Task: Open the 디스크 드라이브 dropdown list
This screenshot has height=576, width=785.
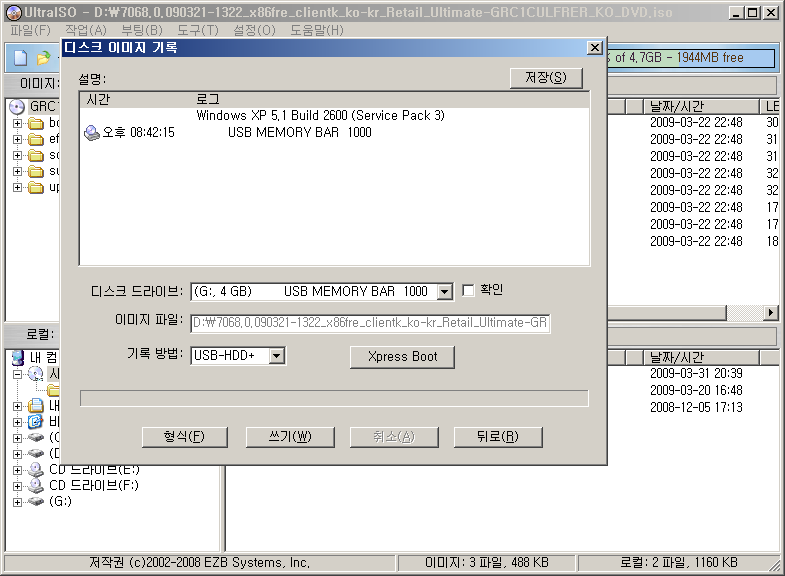Action: (445, 292)
